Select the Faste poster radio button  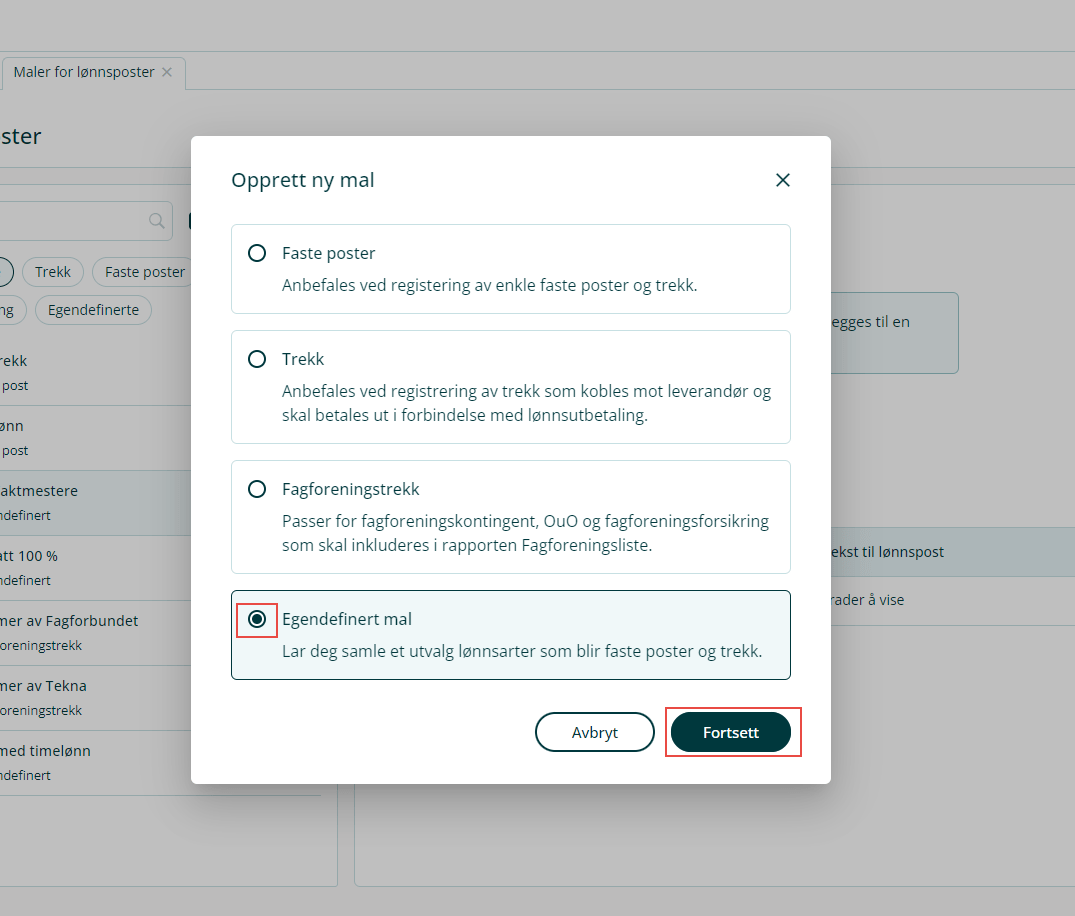[x=257, y=253]
